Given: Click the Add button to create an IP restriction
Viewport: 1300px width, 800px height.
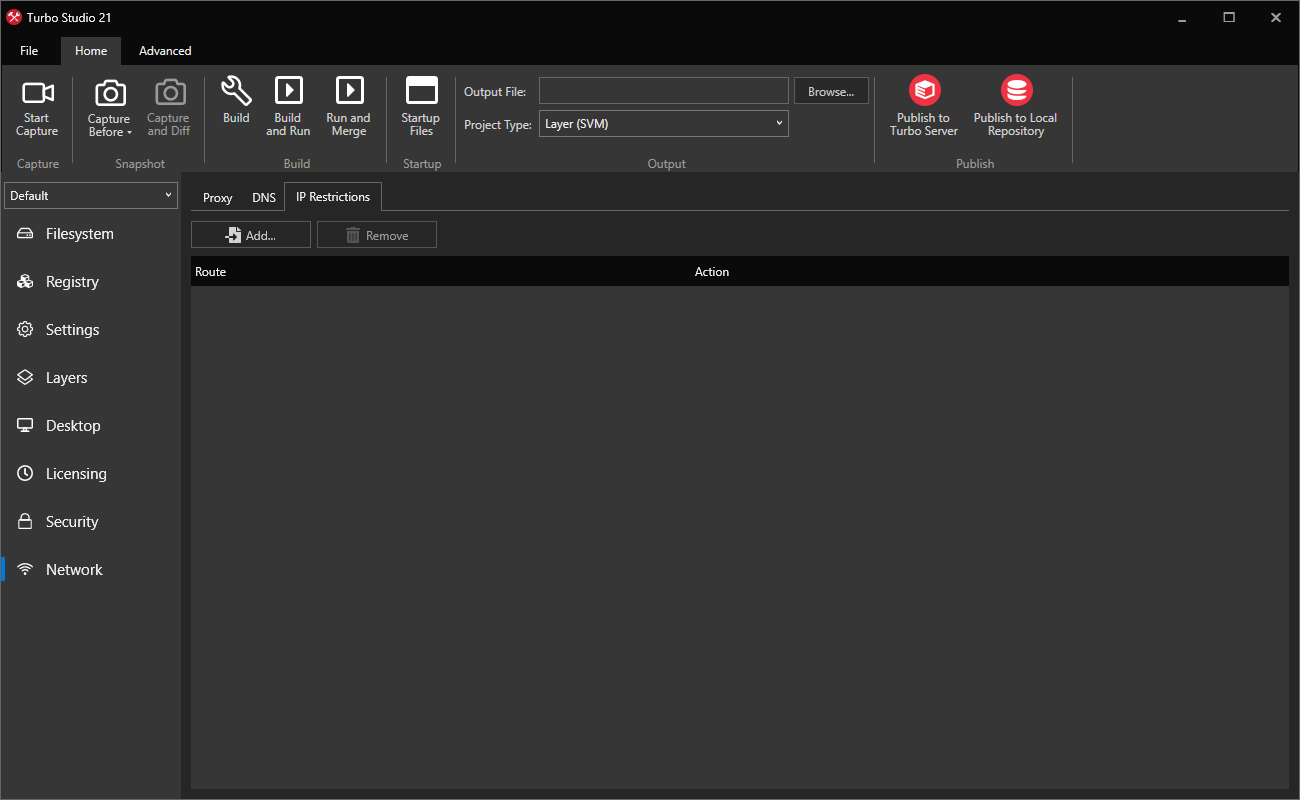Looking at the screenshot, I should (x=250, y=234).
